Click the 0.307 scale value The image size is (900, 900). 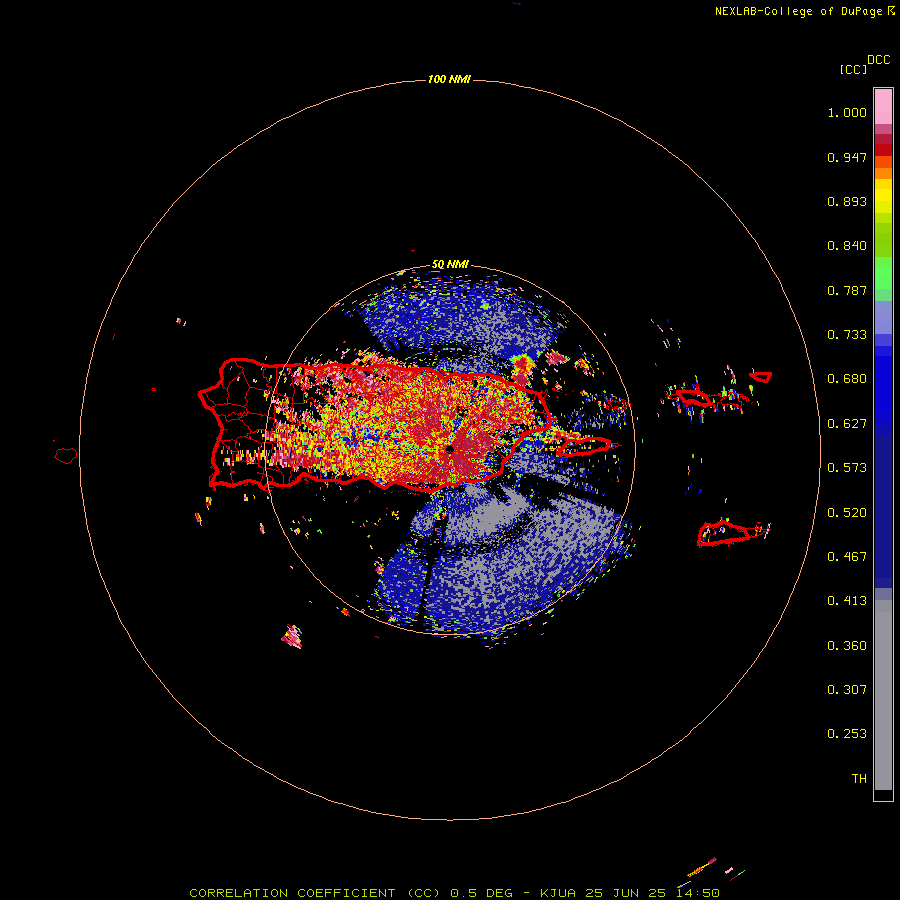click(847, 690)
